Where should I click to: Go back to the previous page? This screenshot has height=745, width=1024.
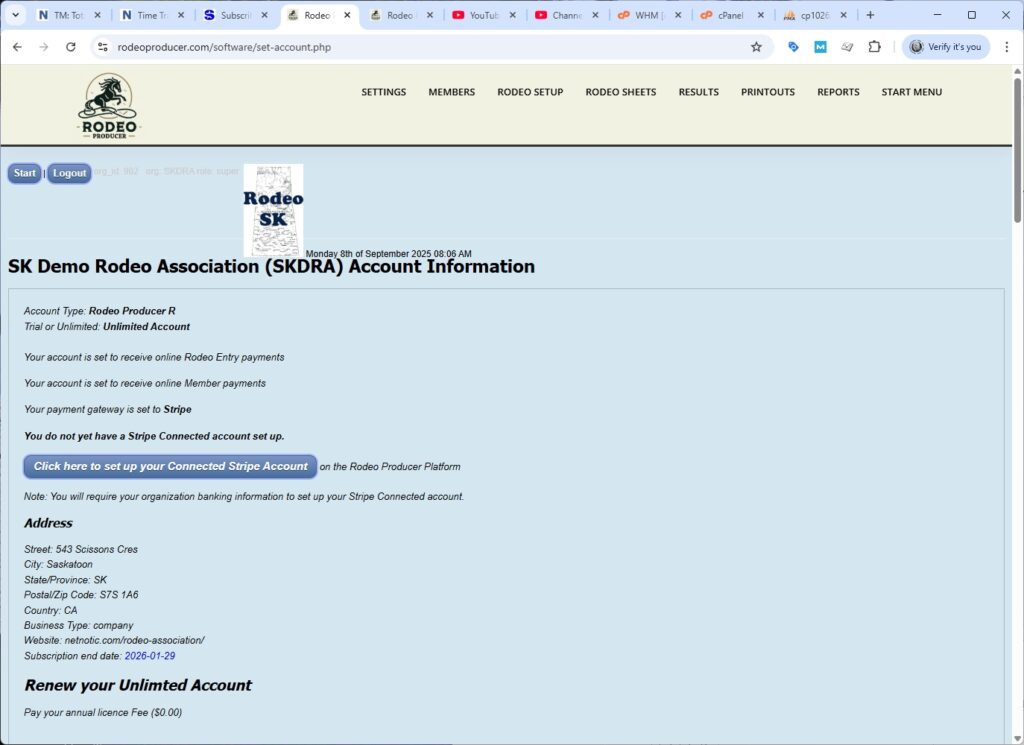(x=17, y=47)
